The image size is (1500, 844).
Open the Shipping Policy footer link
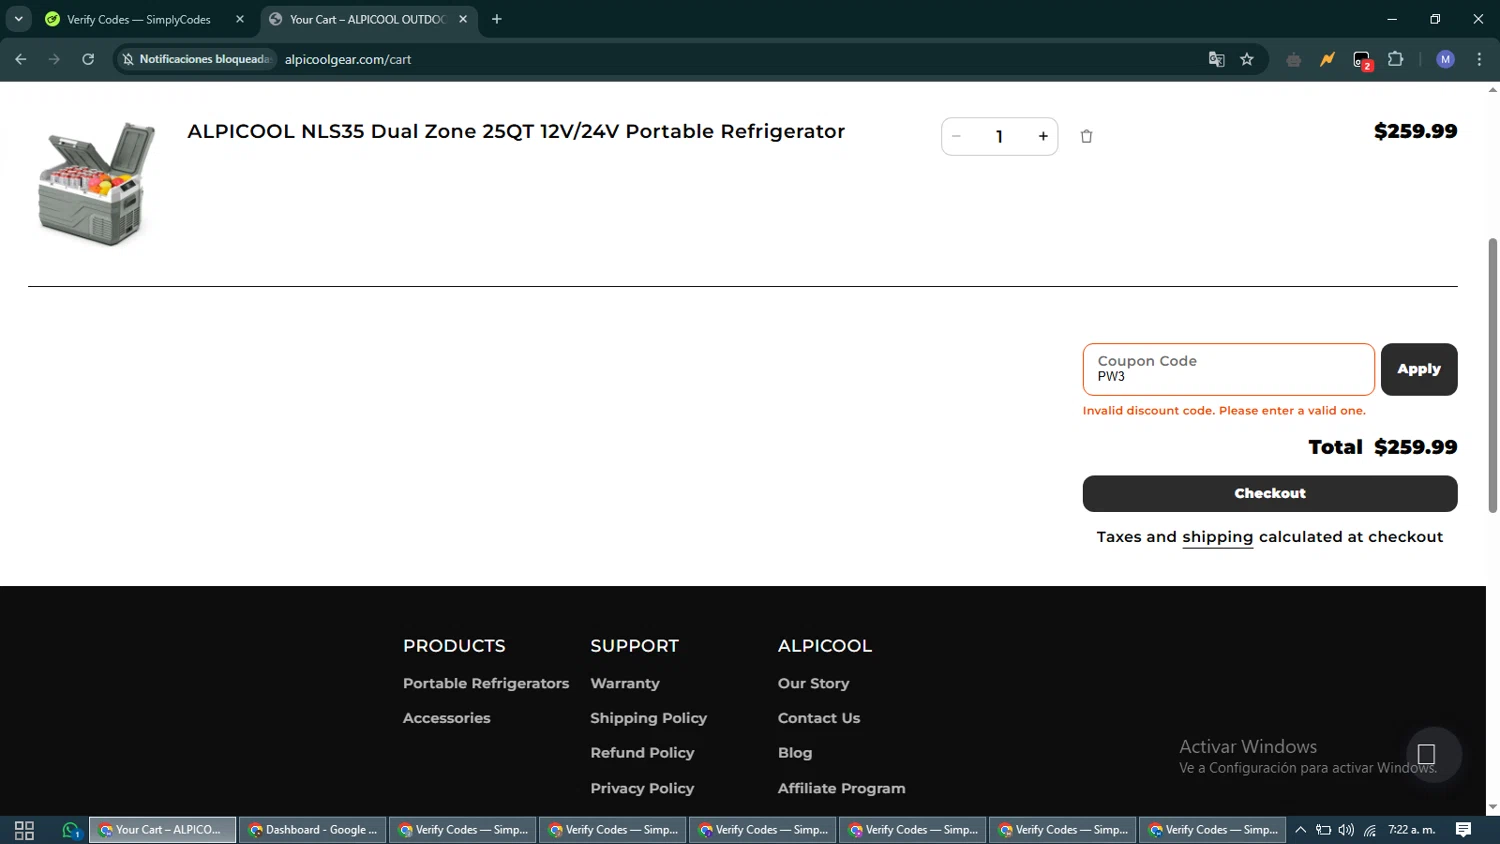(x=648, y=718)
